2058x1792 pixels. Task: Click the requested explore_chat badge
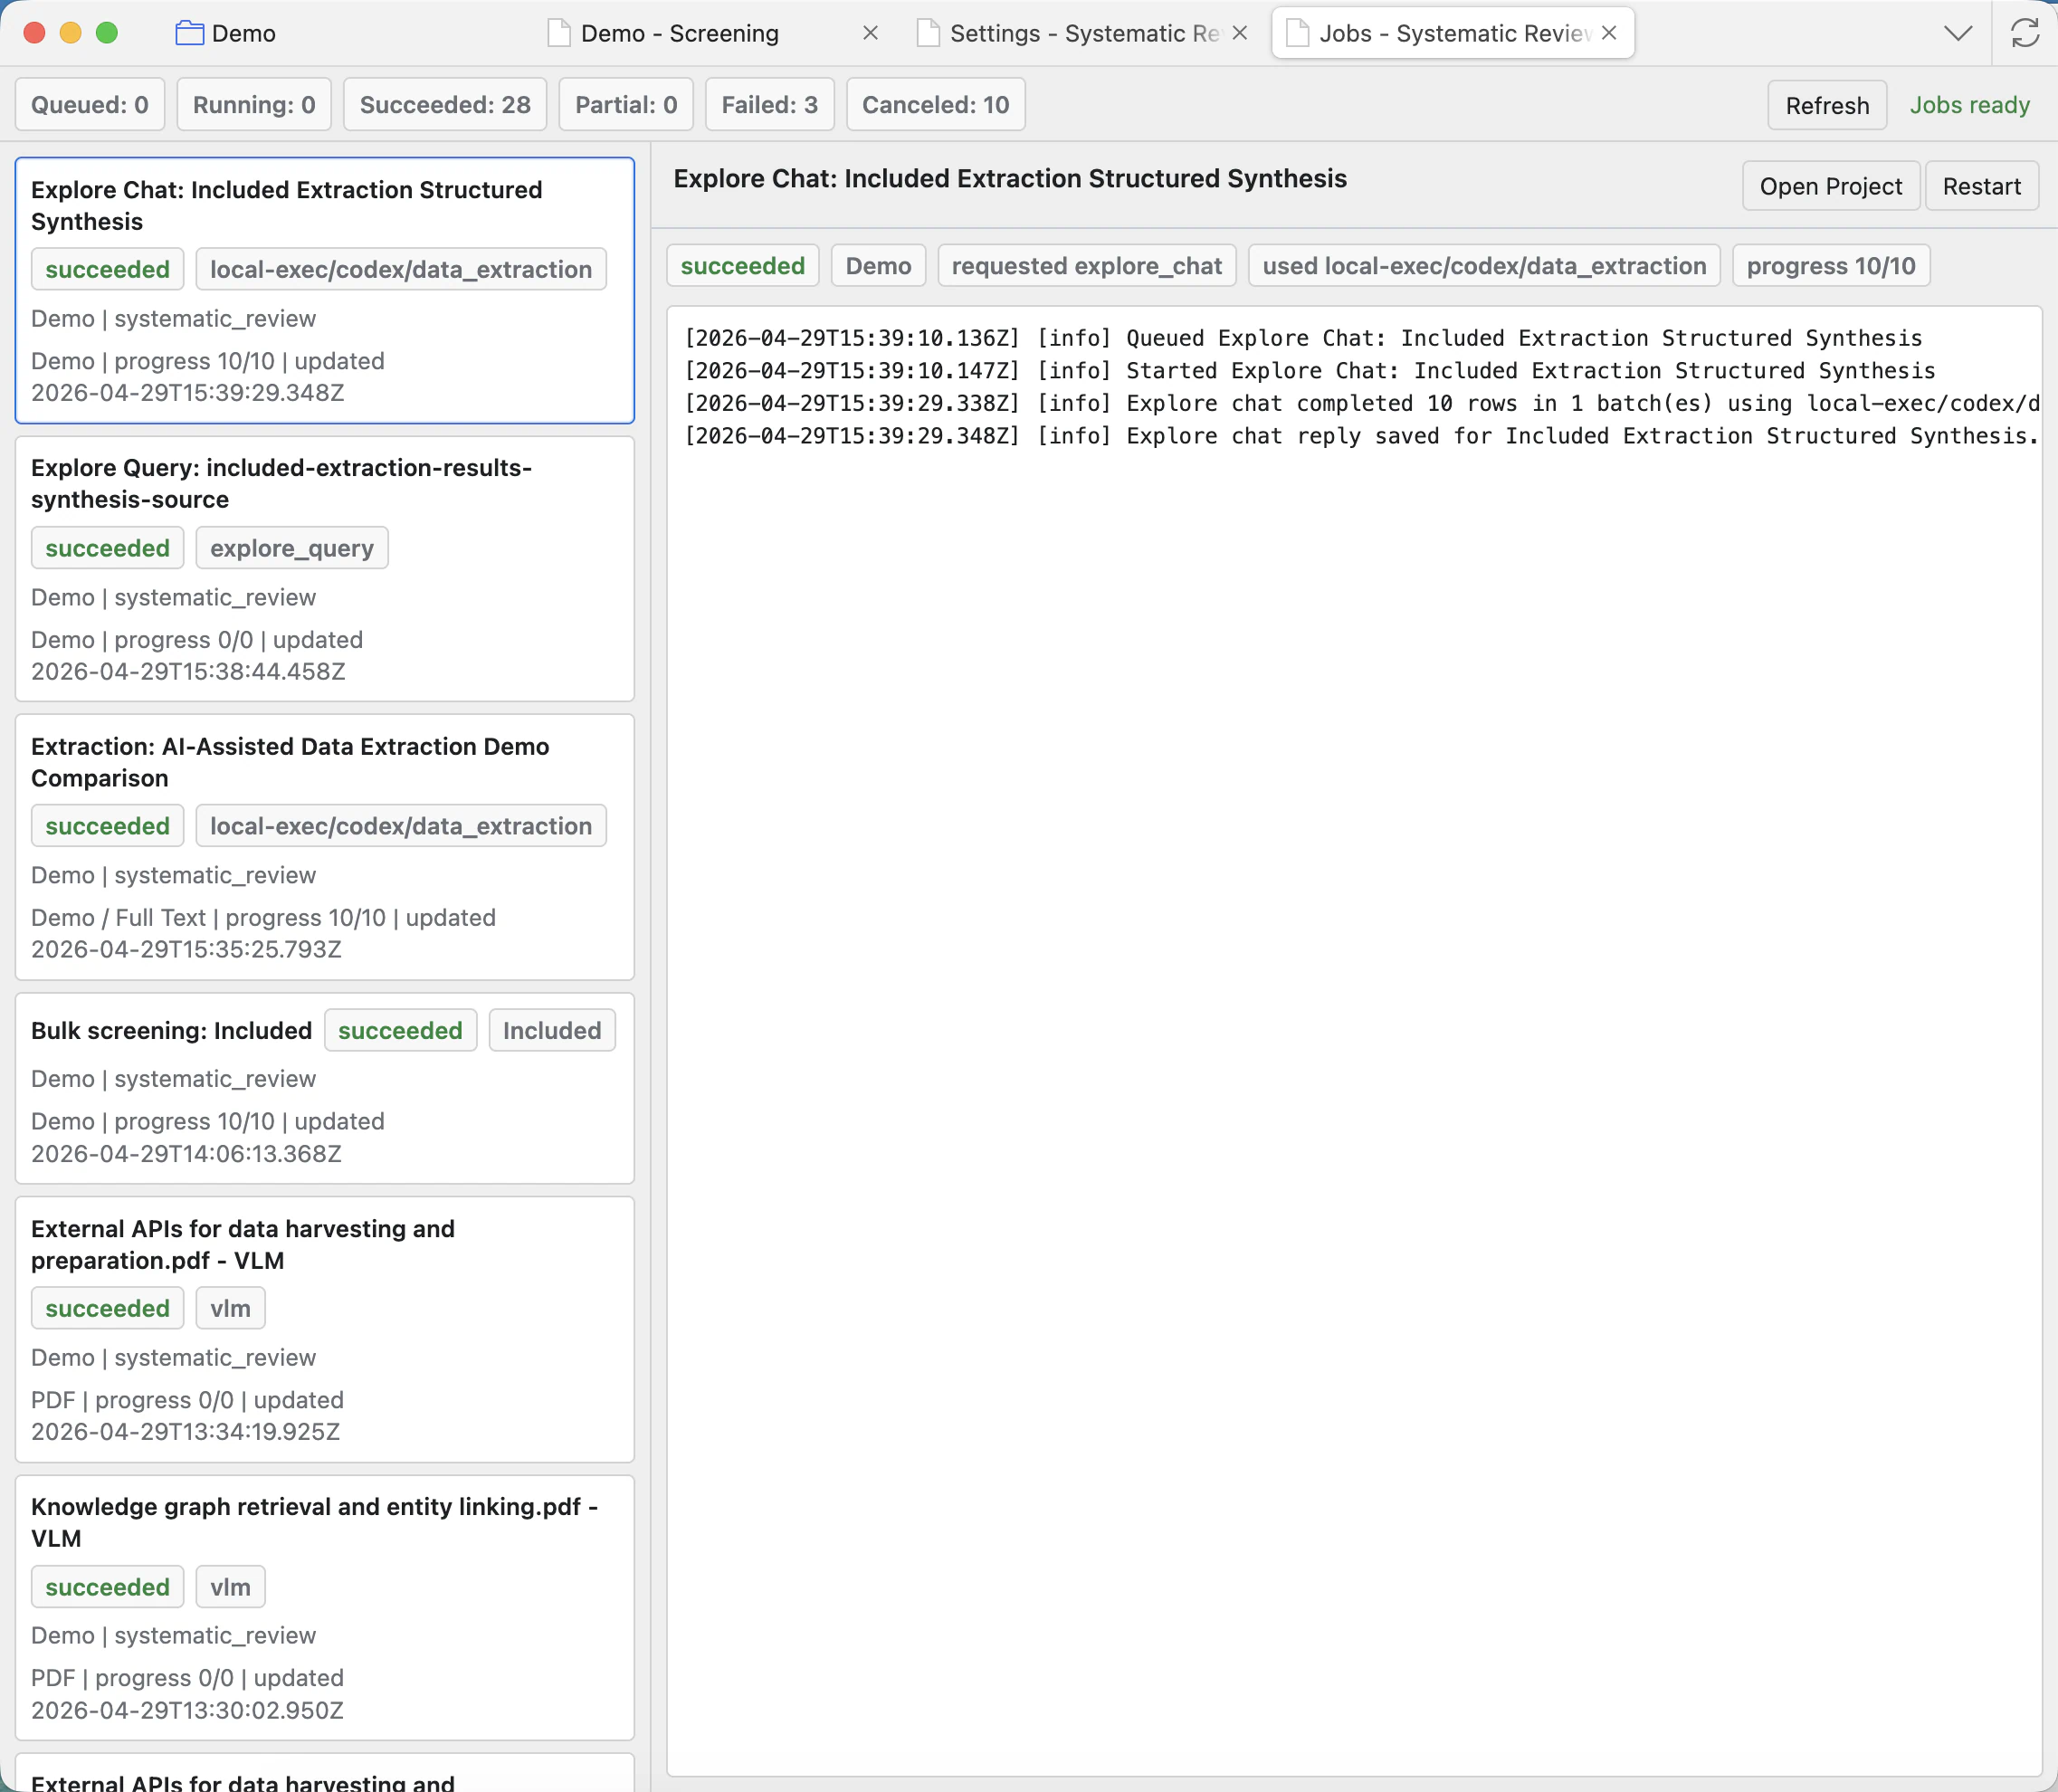click(x=1087, y=265)
